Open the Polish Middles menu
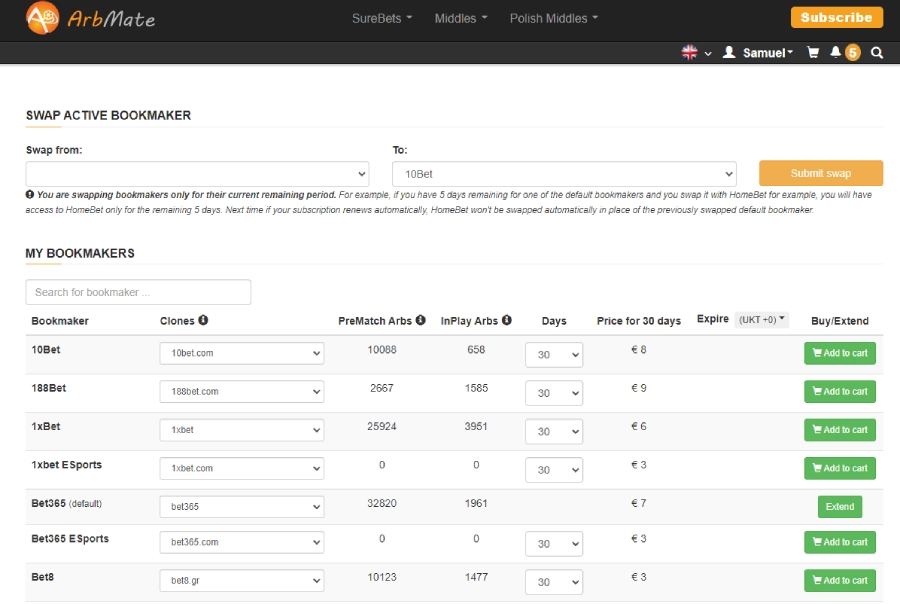The width and height of the screenshot is (900, 604). (x=553, y=18)
